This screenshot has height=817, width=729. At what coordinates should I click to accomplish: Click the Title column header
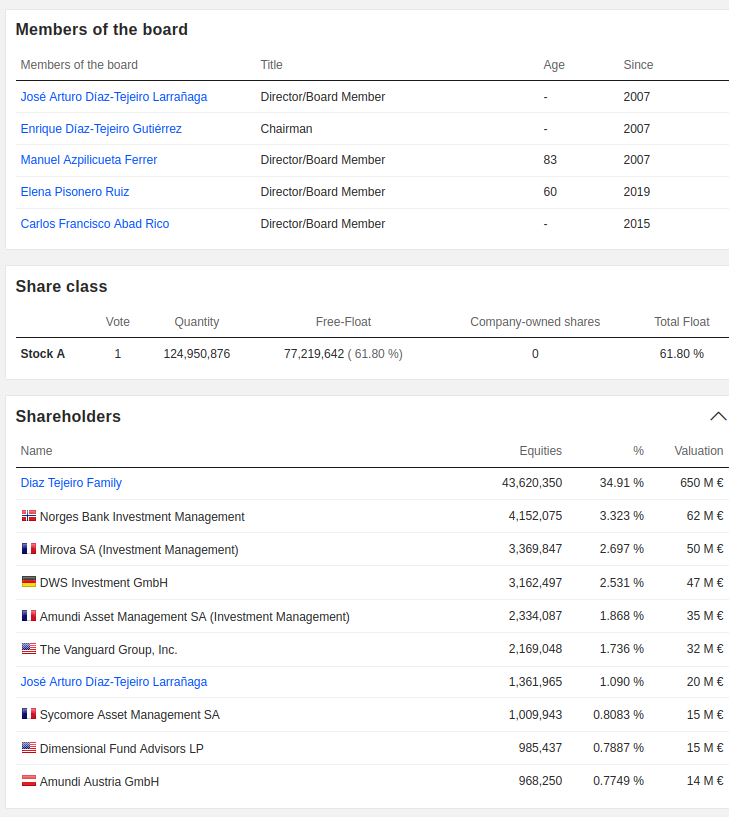(271, 65)
